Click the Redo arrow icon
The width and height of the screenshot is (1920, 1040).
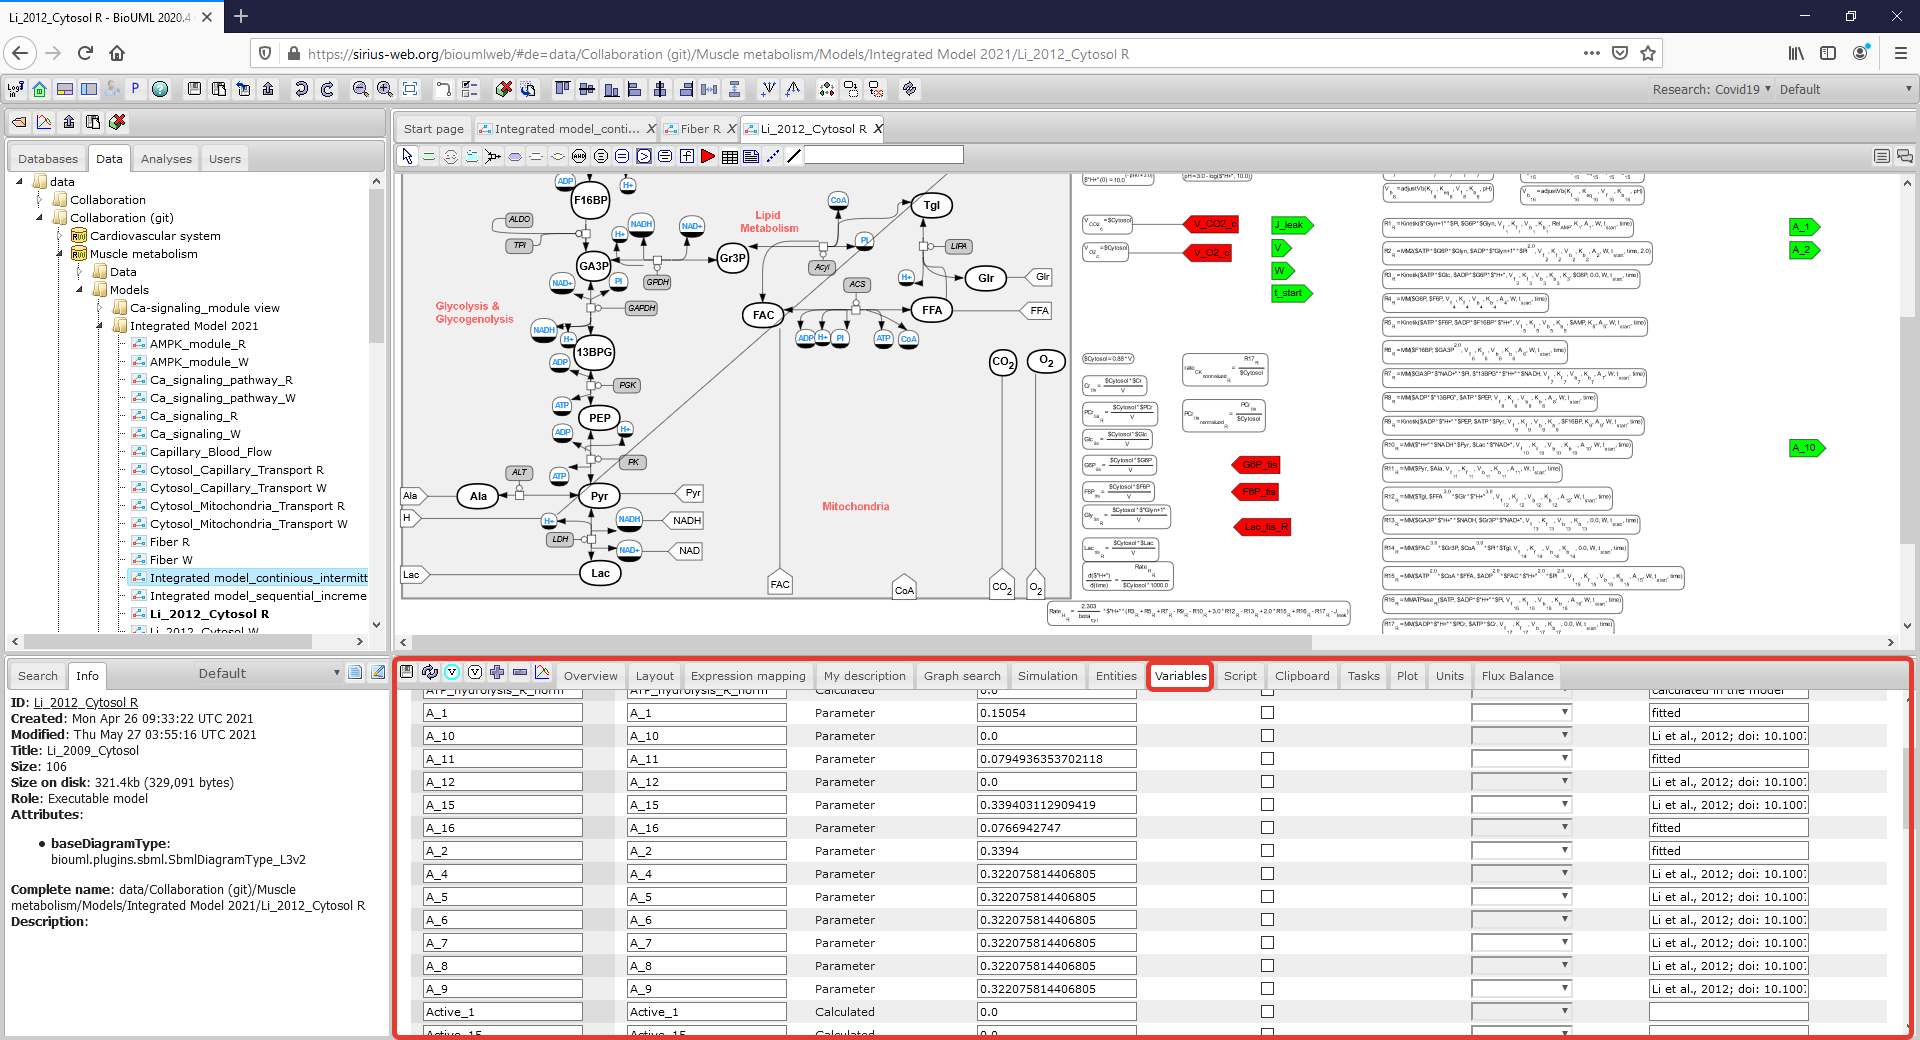coord(327,89)
